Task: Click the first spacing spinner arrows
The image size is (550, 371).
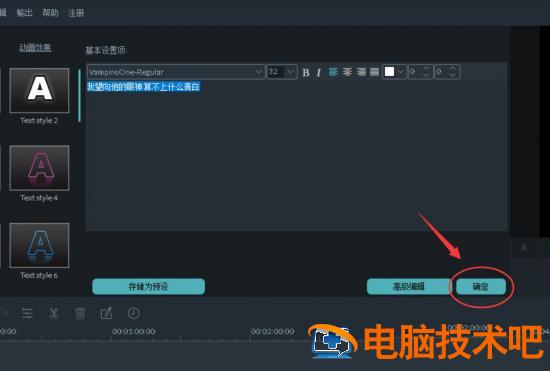Action: tap(426, 72)
